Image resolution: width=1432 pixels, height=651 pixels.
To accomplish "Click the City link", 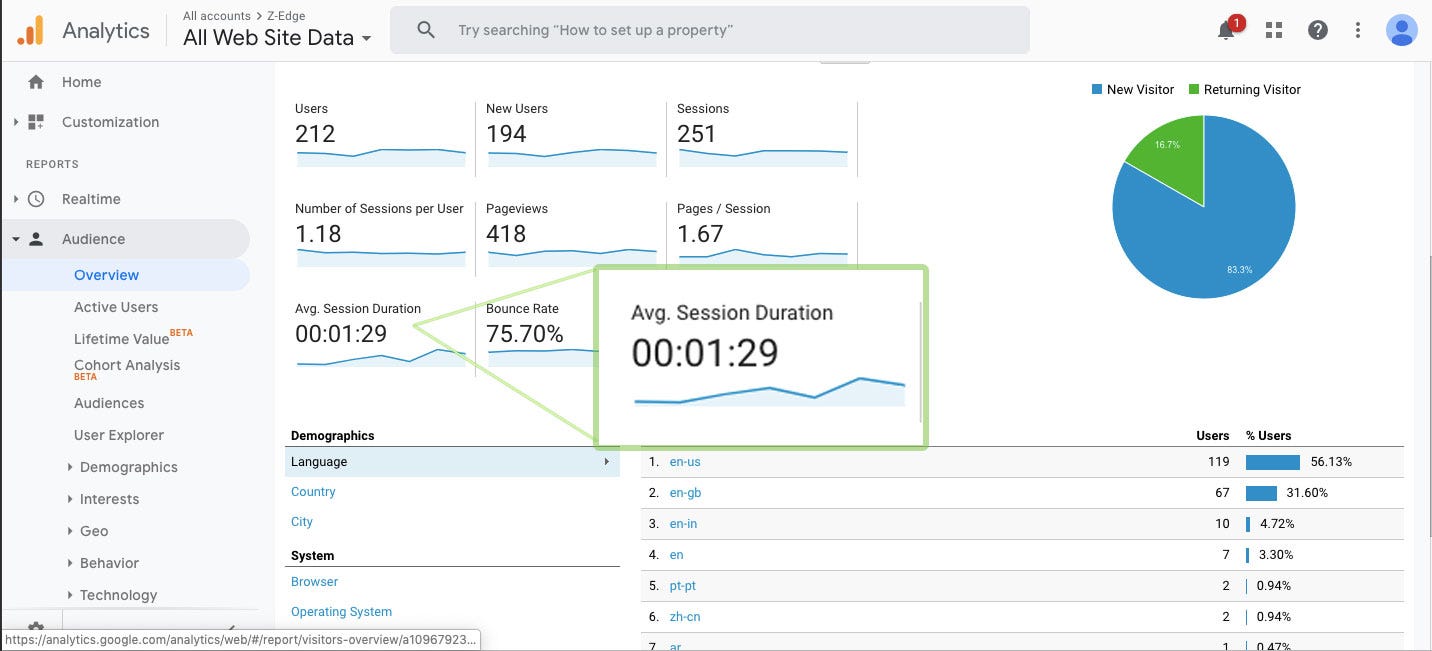I will coord(302,522).
